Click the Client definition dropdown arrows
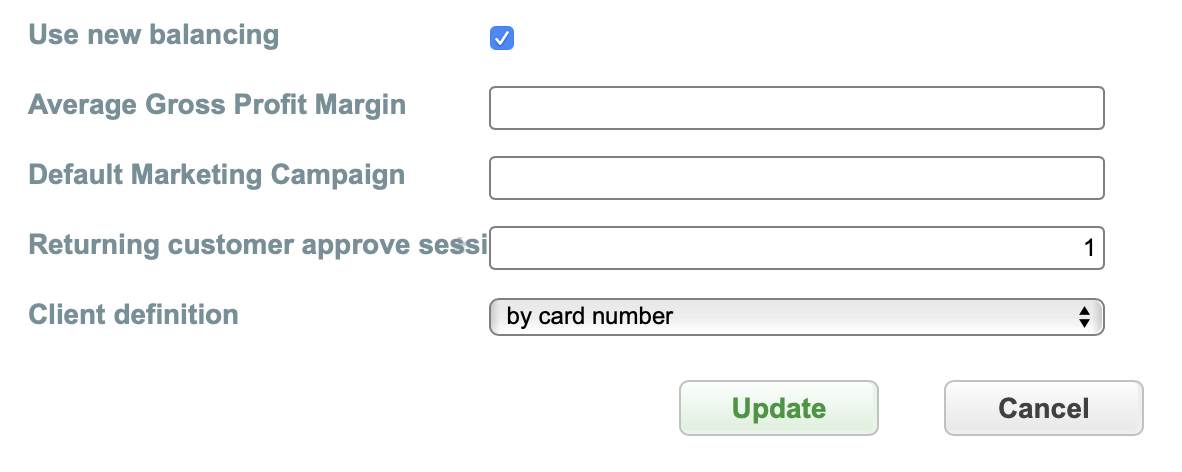 (1083, 317)
